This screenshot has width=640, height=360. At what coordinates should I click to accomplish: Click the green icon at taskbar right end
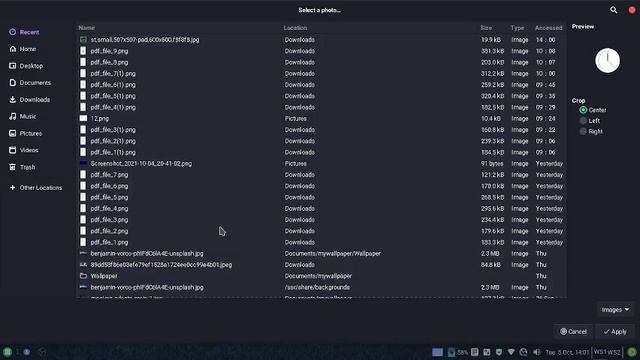coord(632,352)
